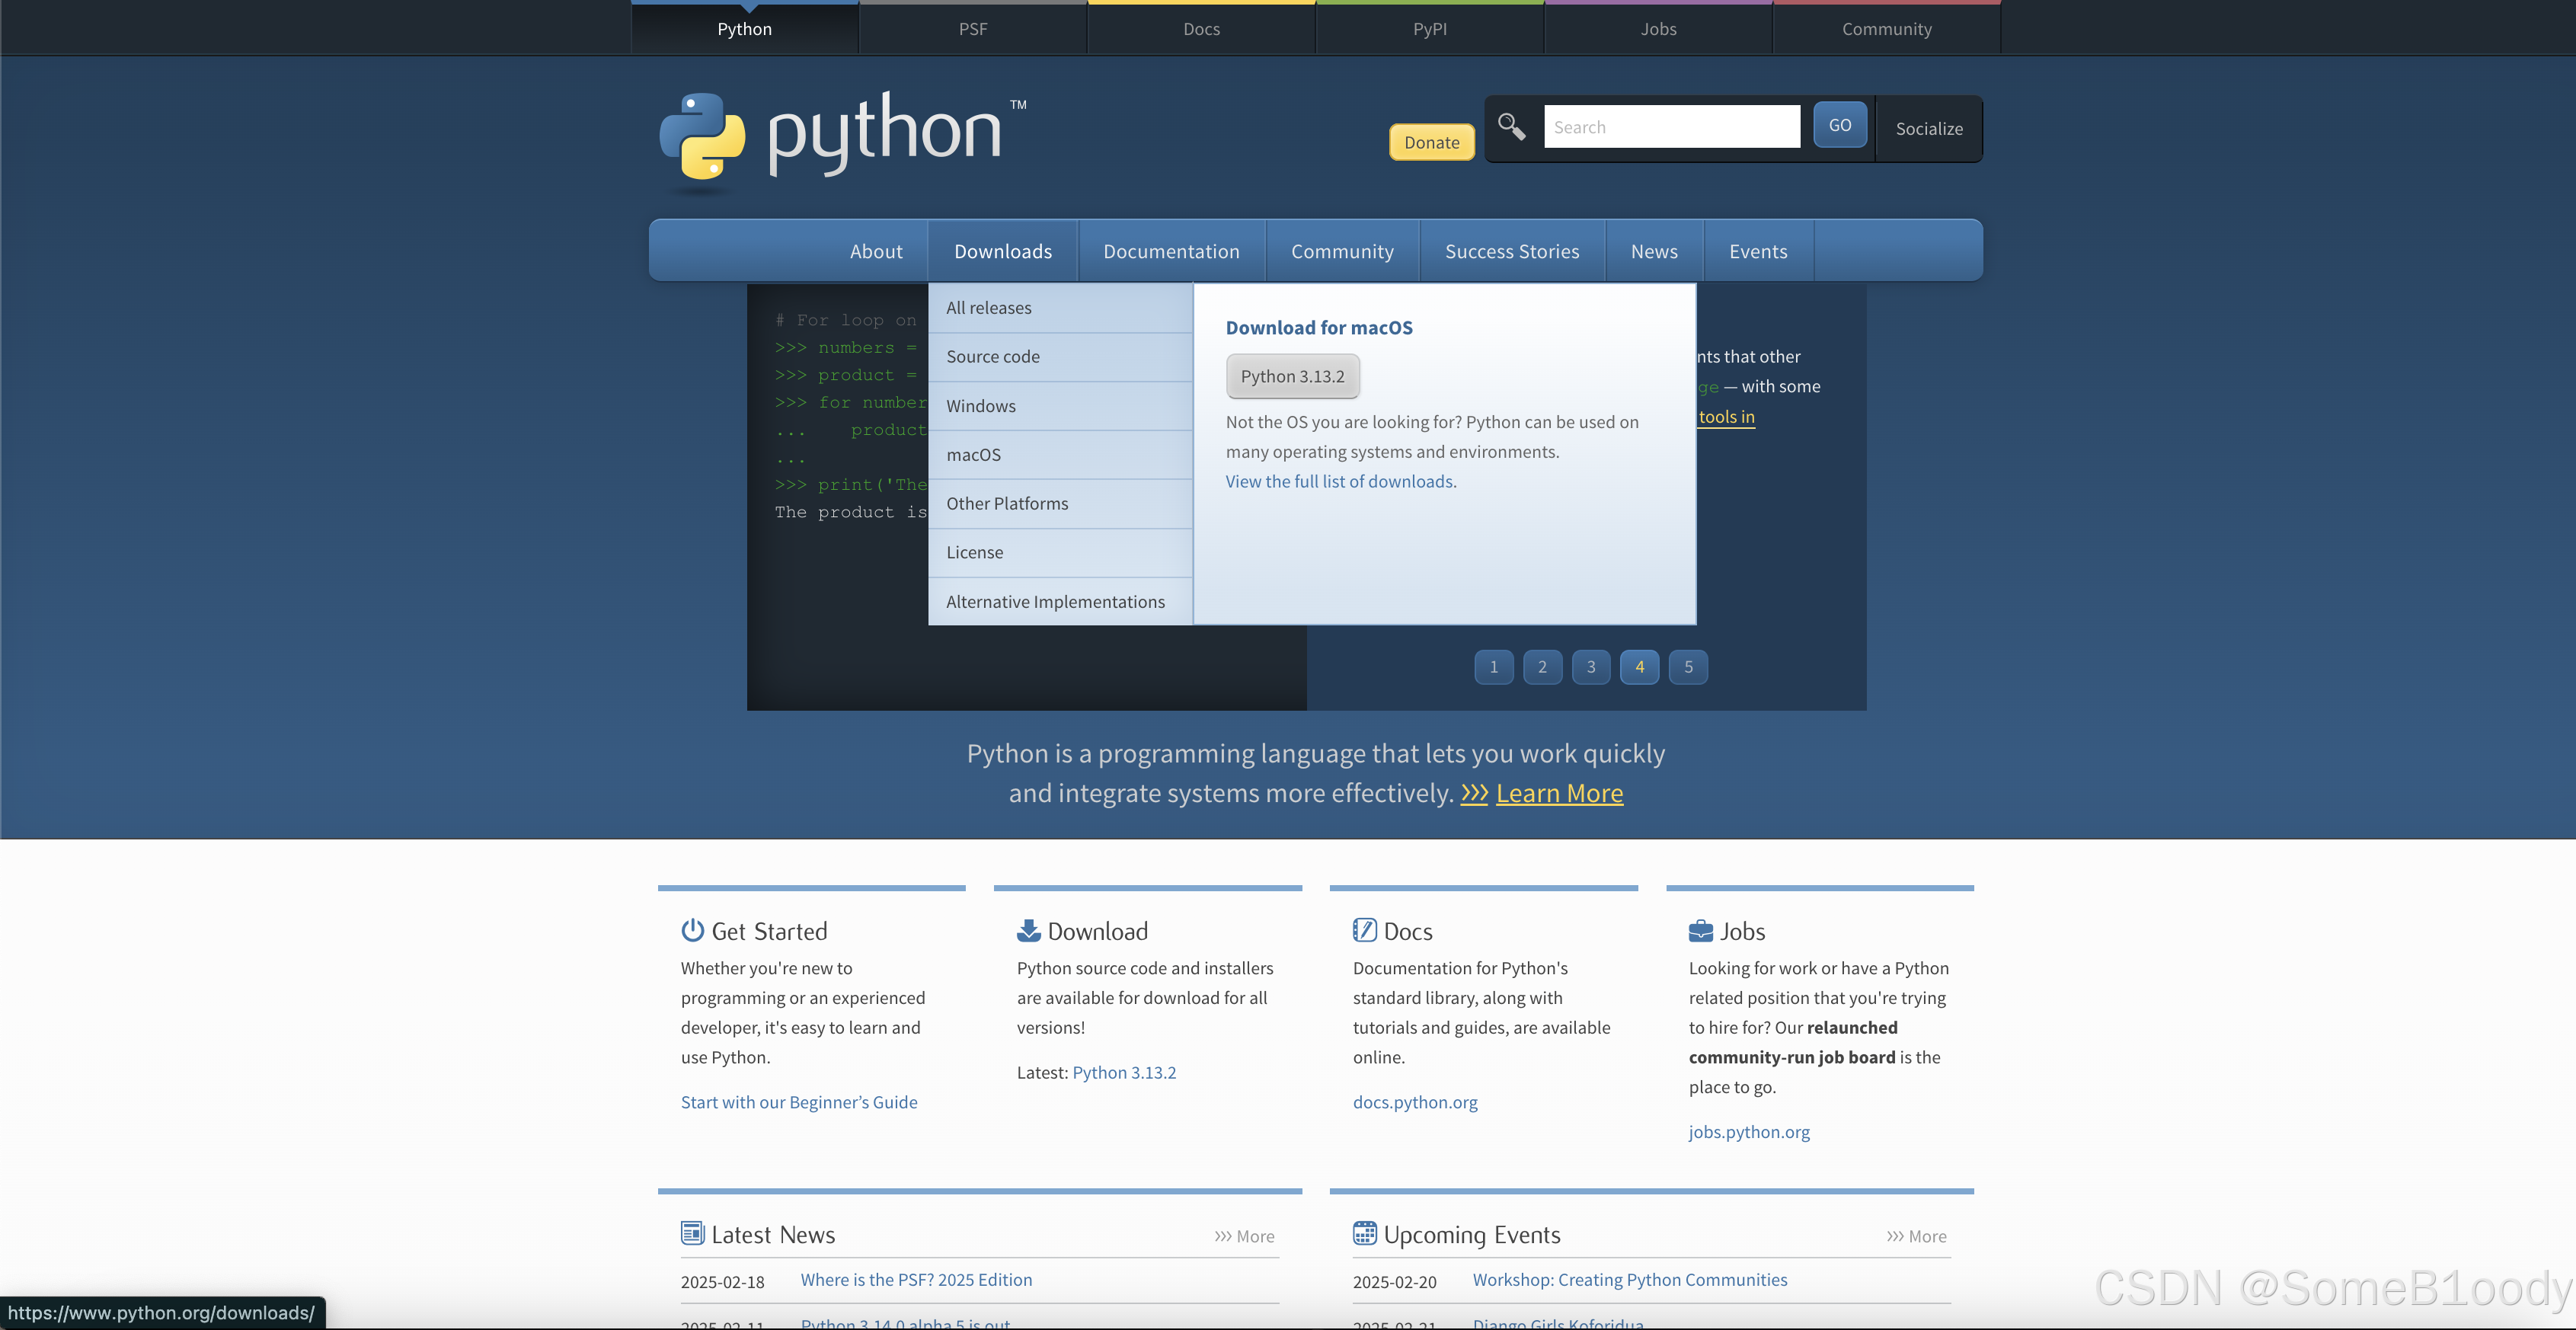Click More beside Latest News
This screenshot has height=1330, width=2576.
point(1244,1237)
